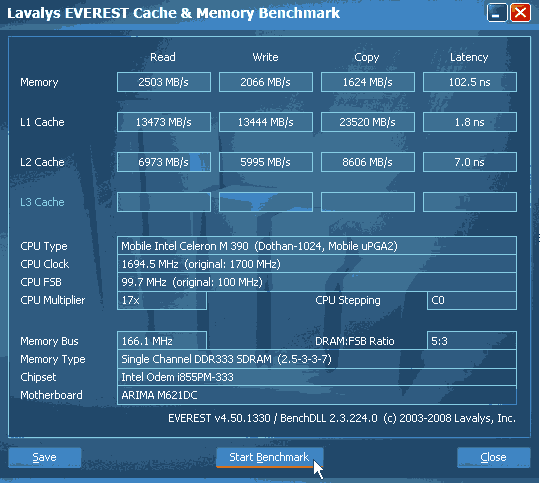Click L2 Cache Latency value 7.0 ns
The image size is (540, 483).
coord(470,162)
